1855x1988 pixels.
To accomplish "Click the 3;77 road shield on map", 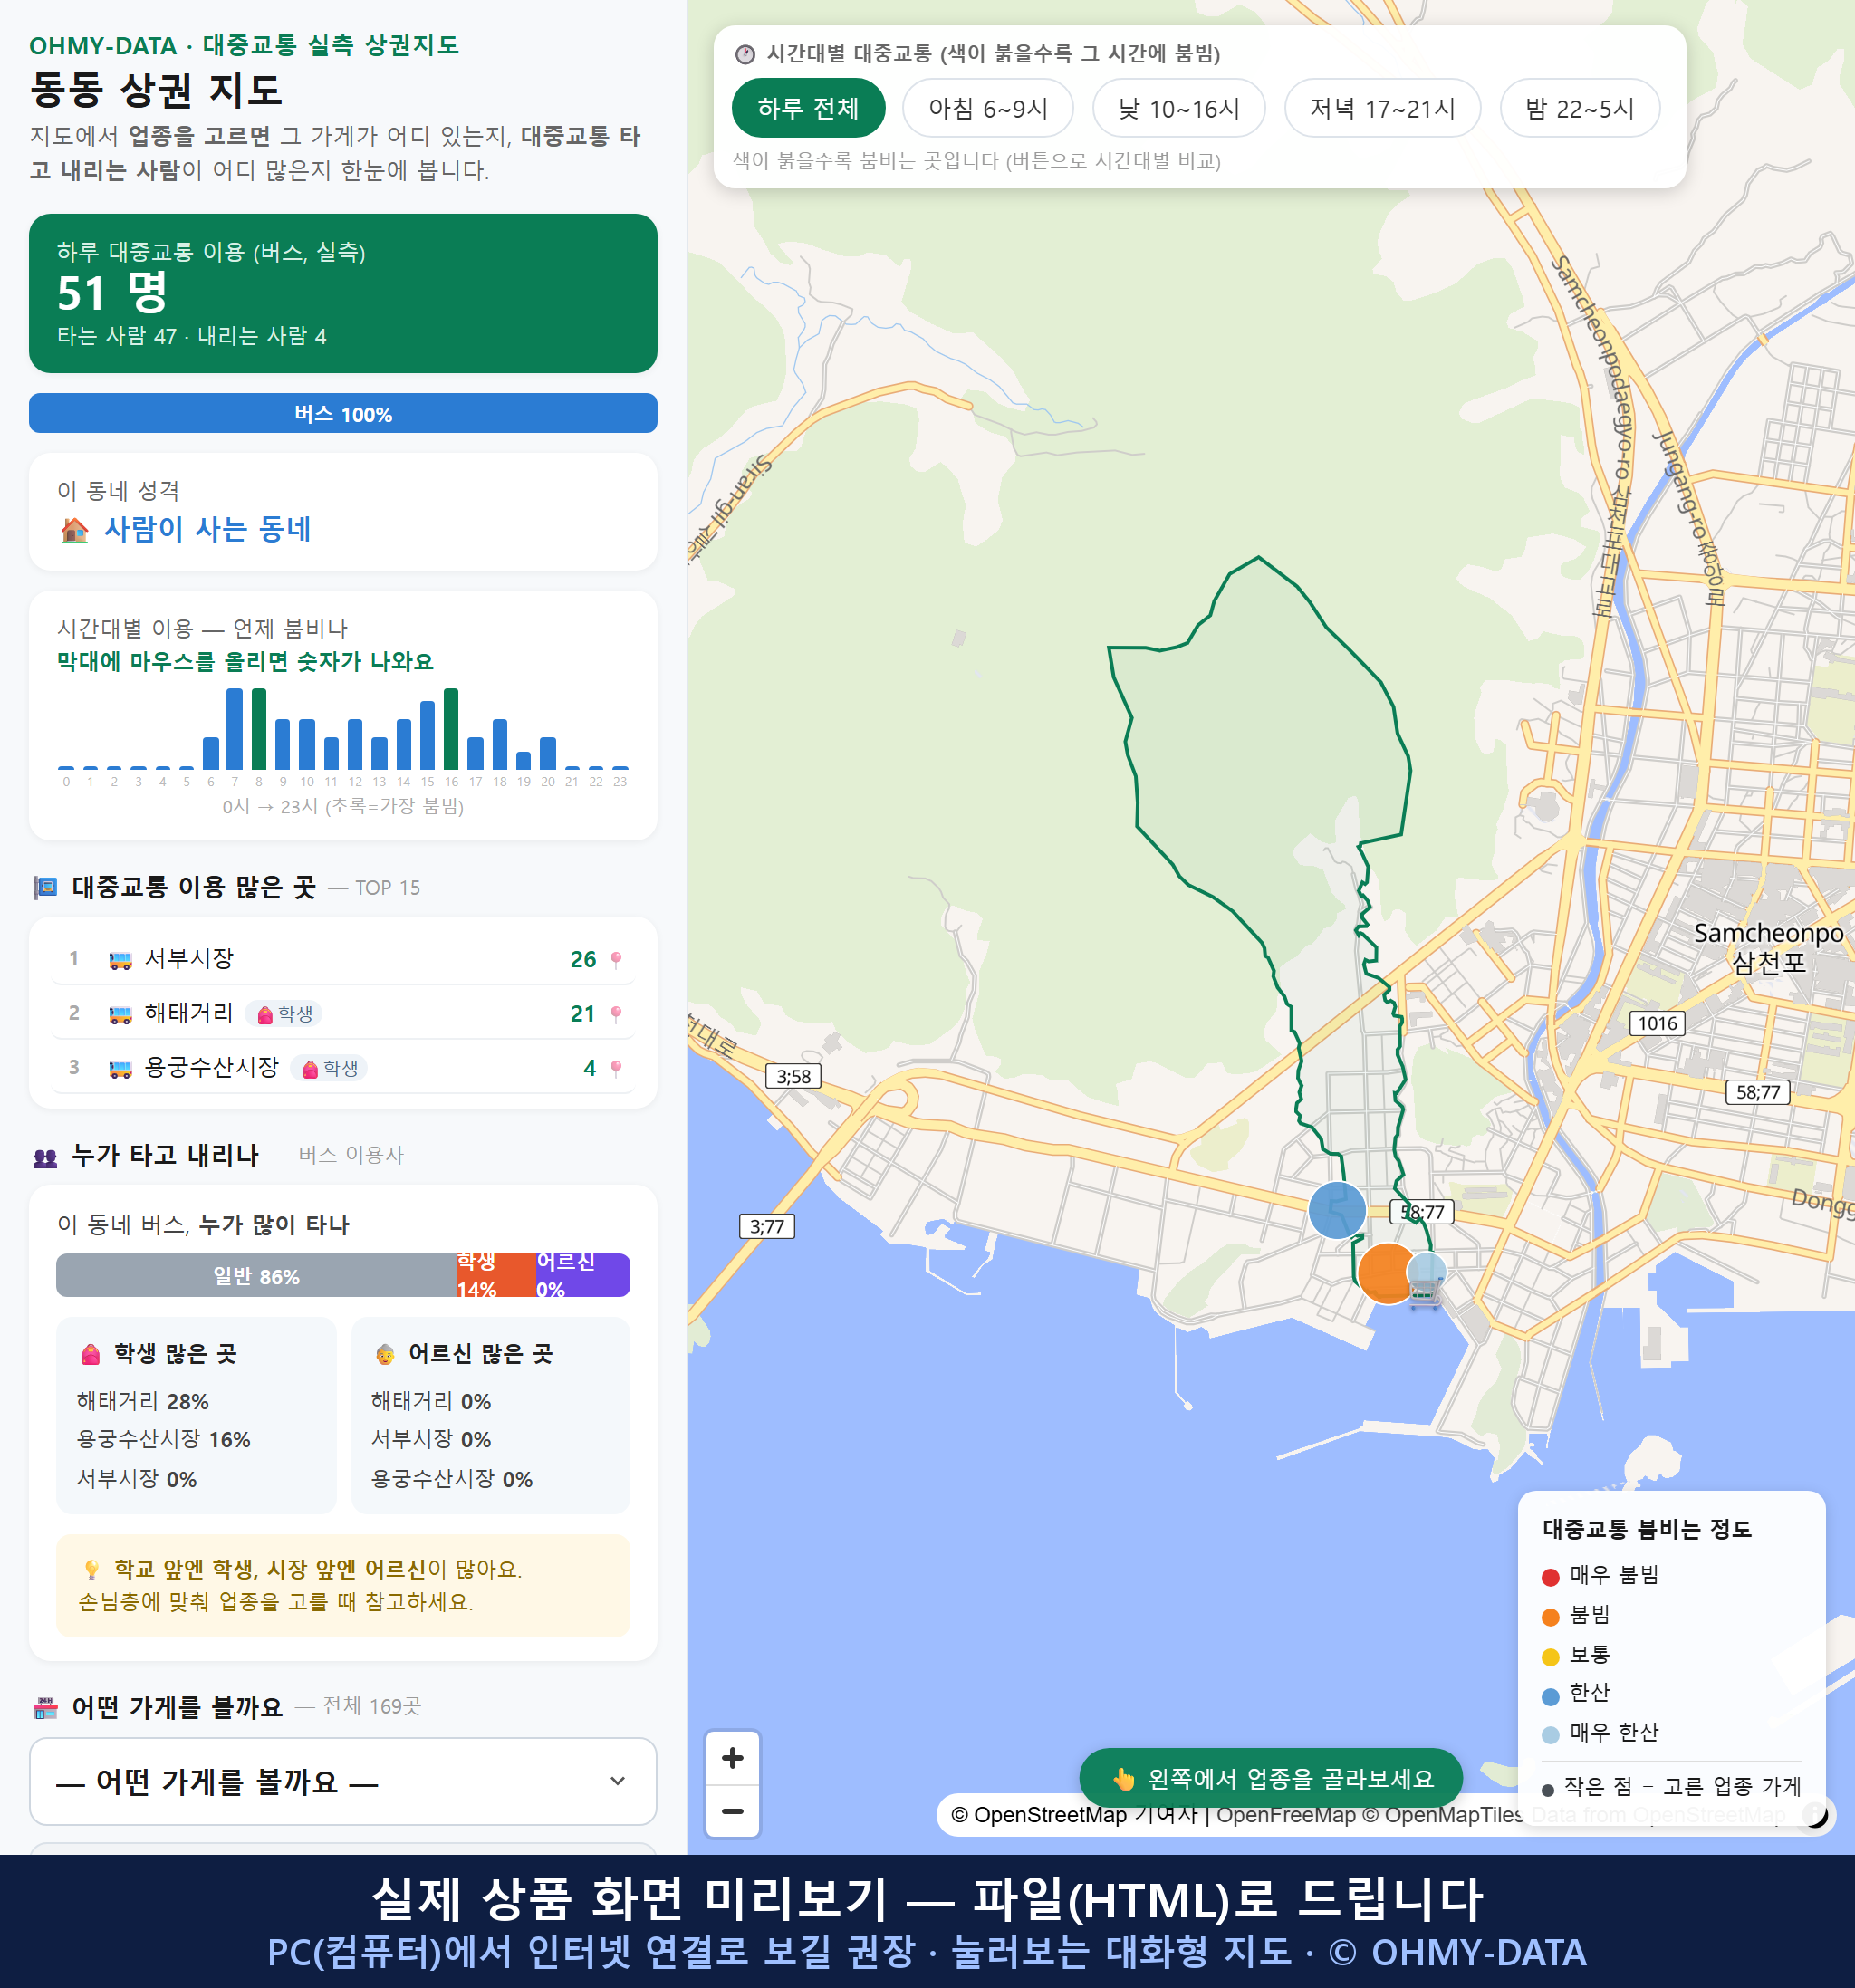I will coord(767,1226).
